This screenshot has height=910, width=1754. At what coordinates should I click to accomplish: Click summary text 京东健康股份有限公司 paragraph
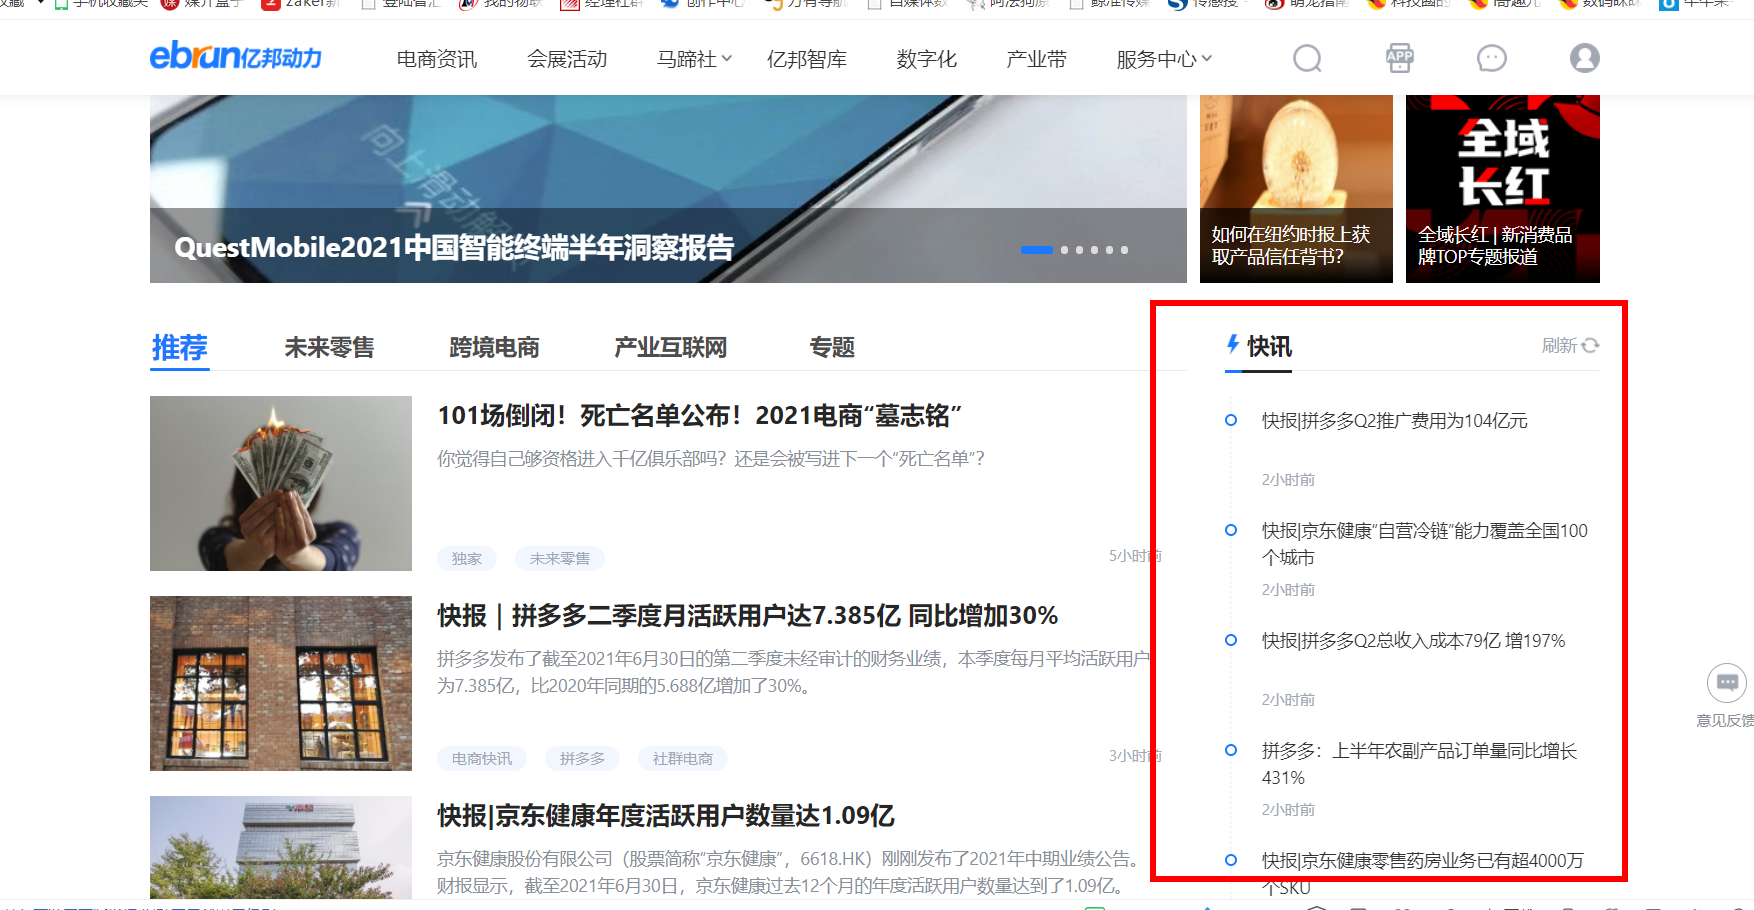(x=789, y=872)
